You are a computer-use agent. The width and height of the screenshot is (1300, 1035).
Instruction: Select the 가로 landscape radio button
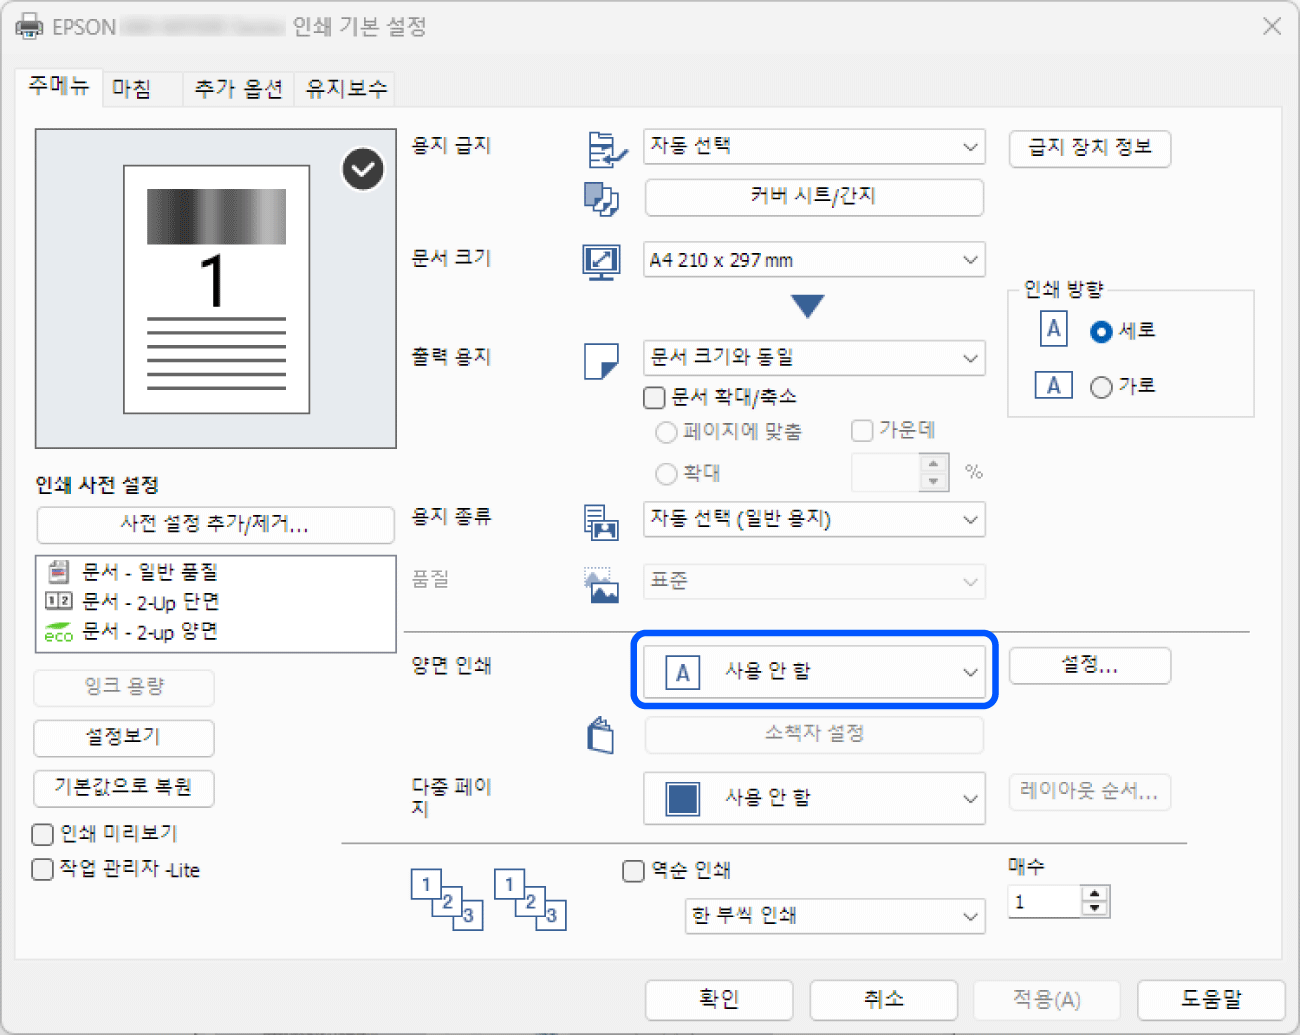[1101, 387]
